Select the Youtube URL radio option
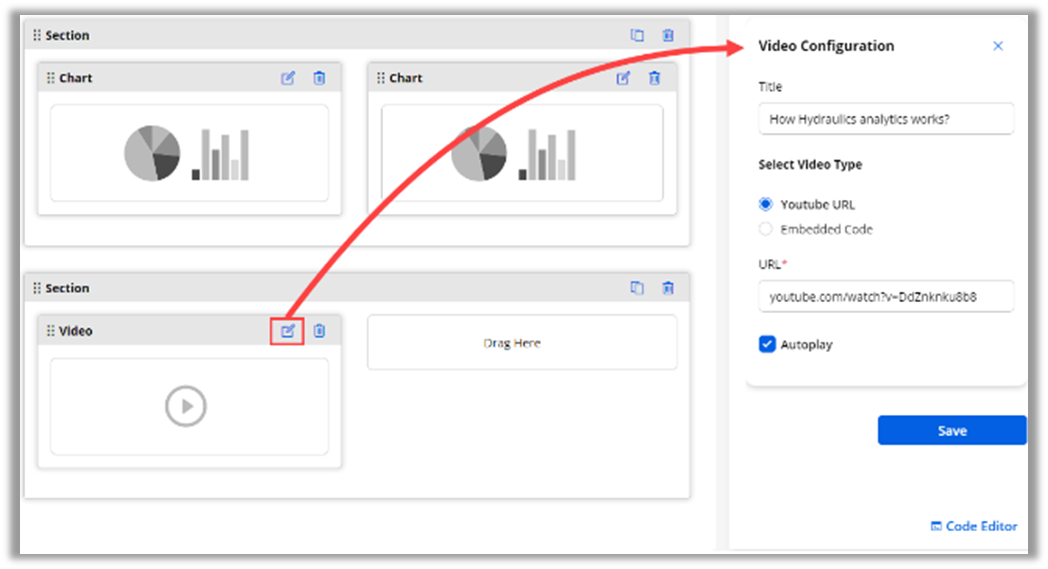 coord(766,204)
